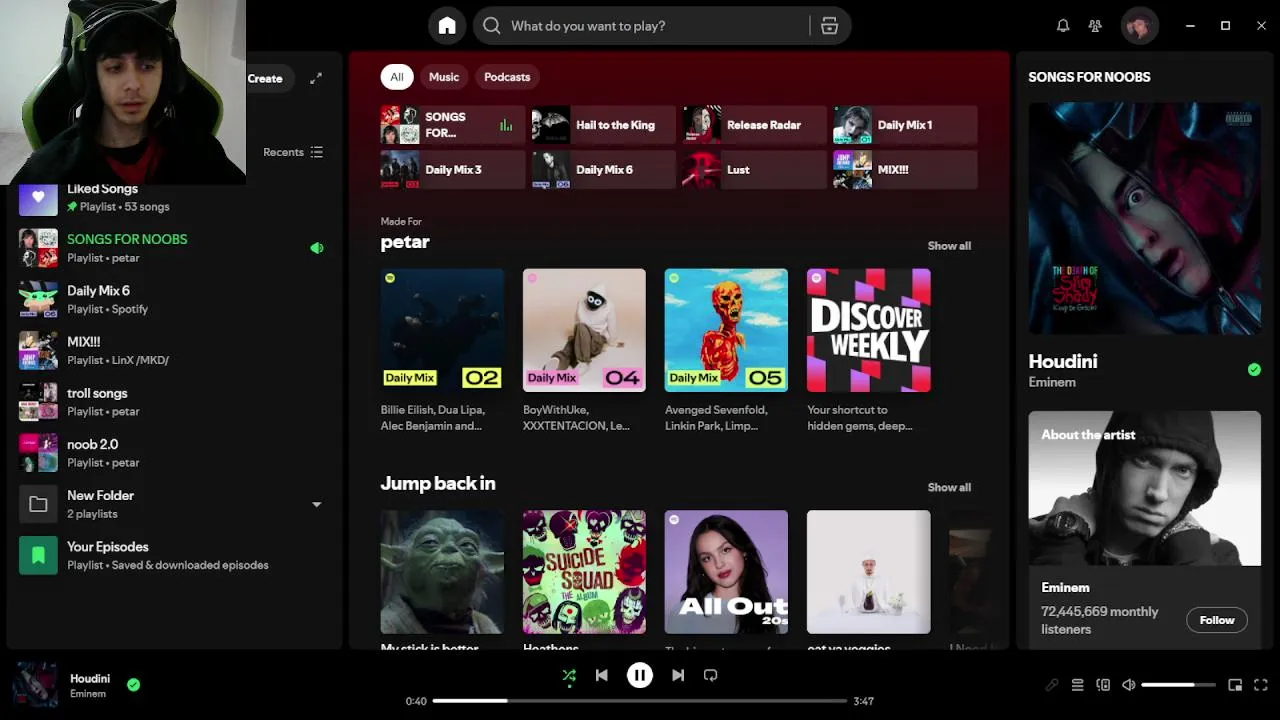1280x720 pixels.
Task: Click the SONGS FOR NOOBS panel heading
Action: (1089, 77)
